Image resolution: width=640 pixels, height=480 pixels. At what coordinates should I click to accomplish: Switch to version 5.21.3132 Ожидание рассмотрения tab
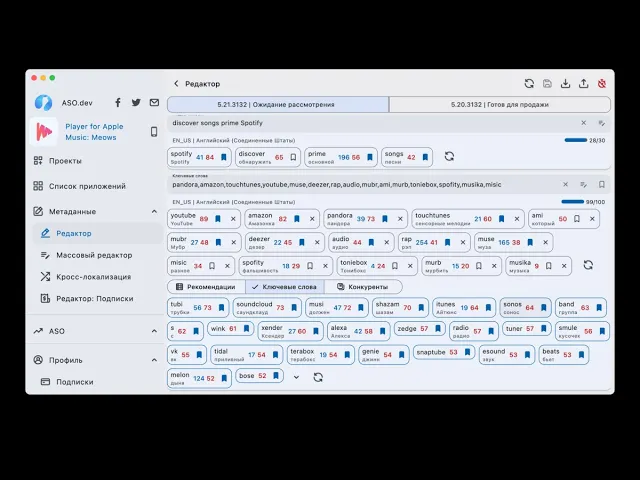pyautogui.click(x=278, y=104)
